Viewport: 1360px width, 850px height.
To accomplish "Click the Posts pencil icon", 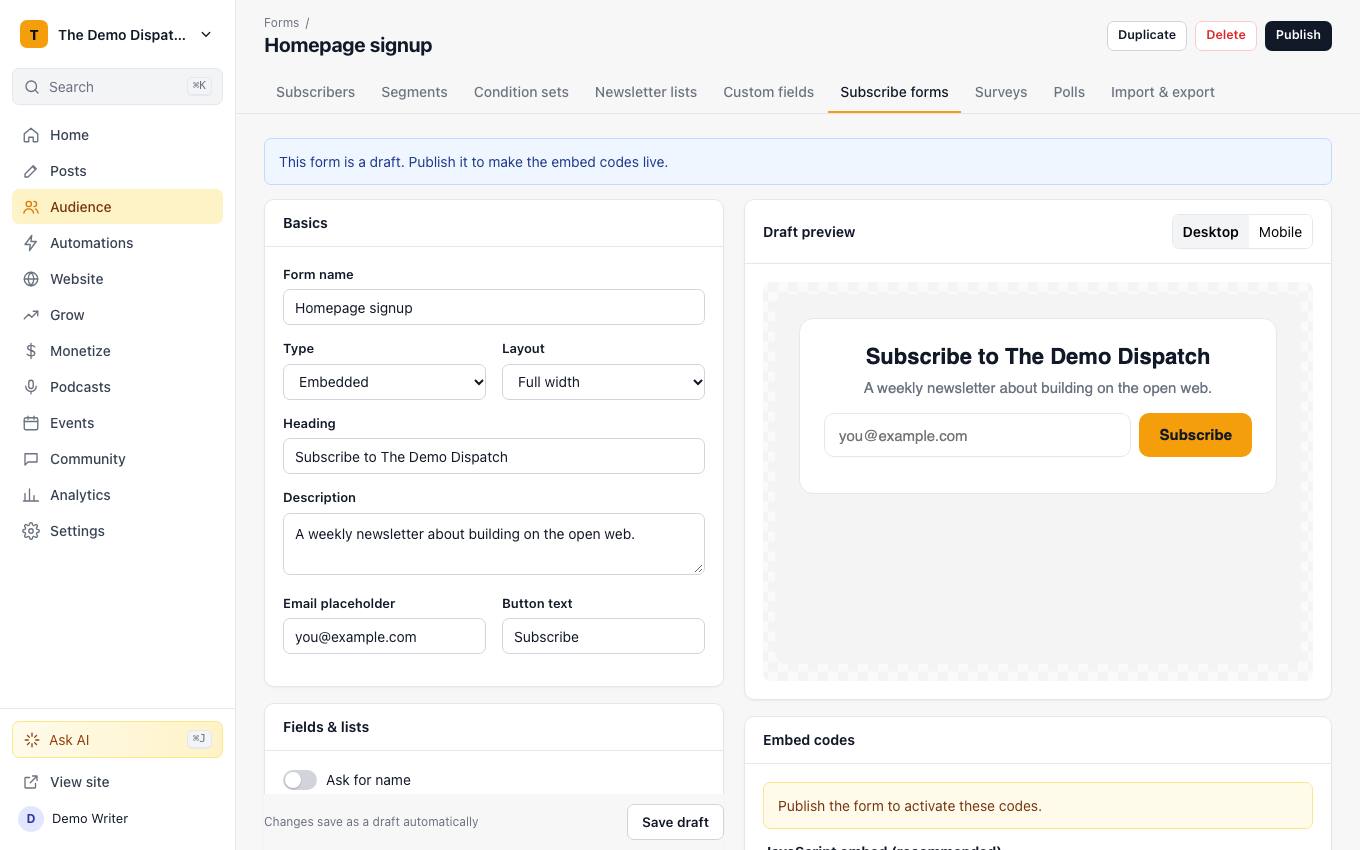I will pyautogui.click(x=31, y=171).
